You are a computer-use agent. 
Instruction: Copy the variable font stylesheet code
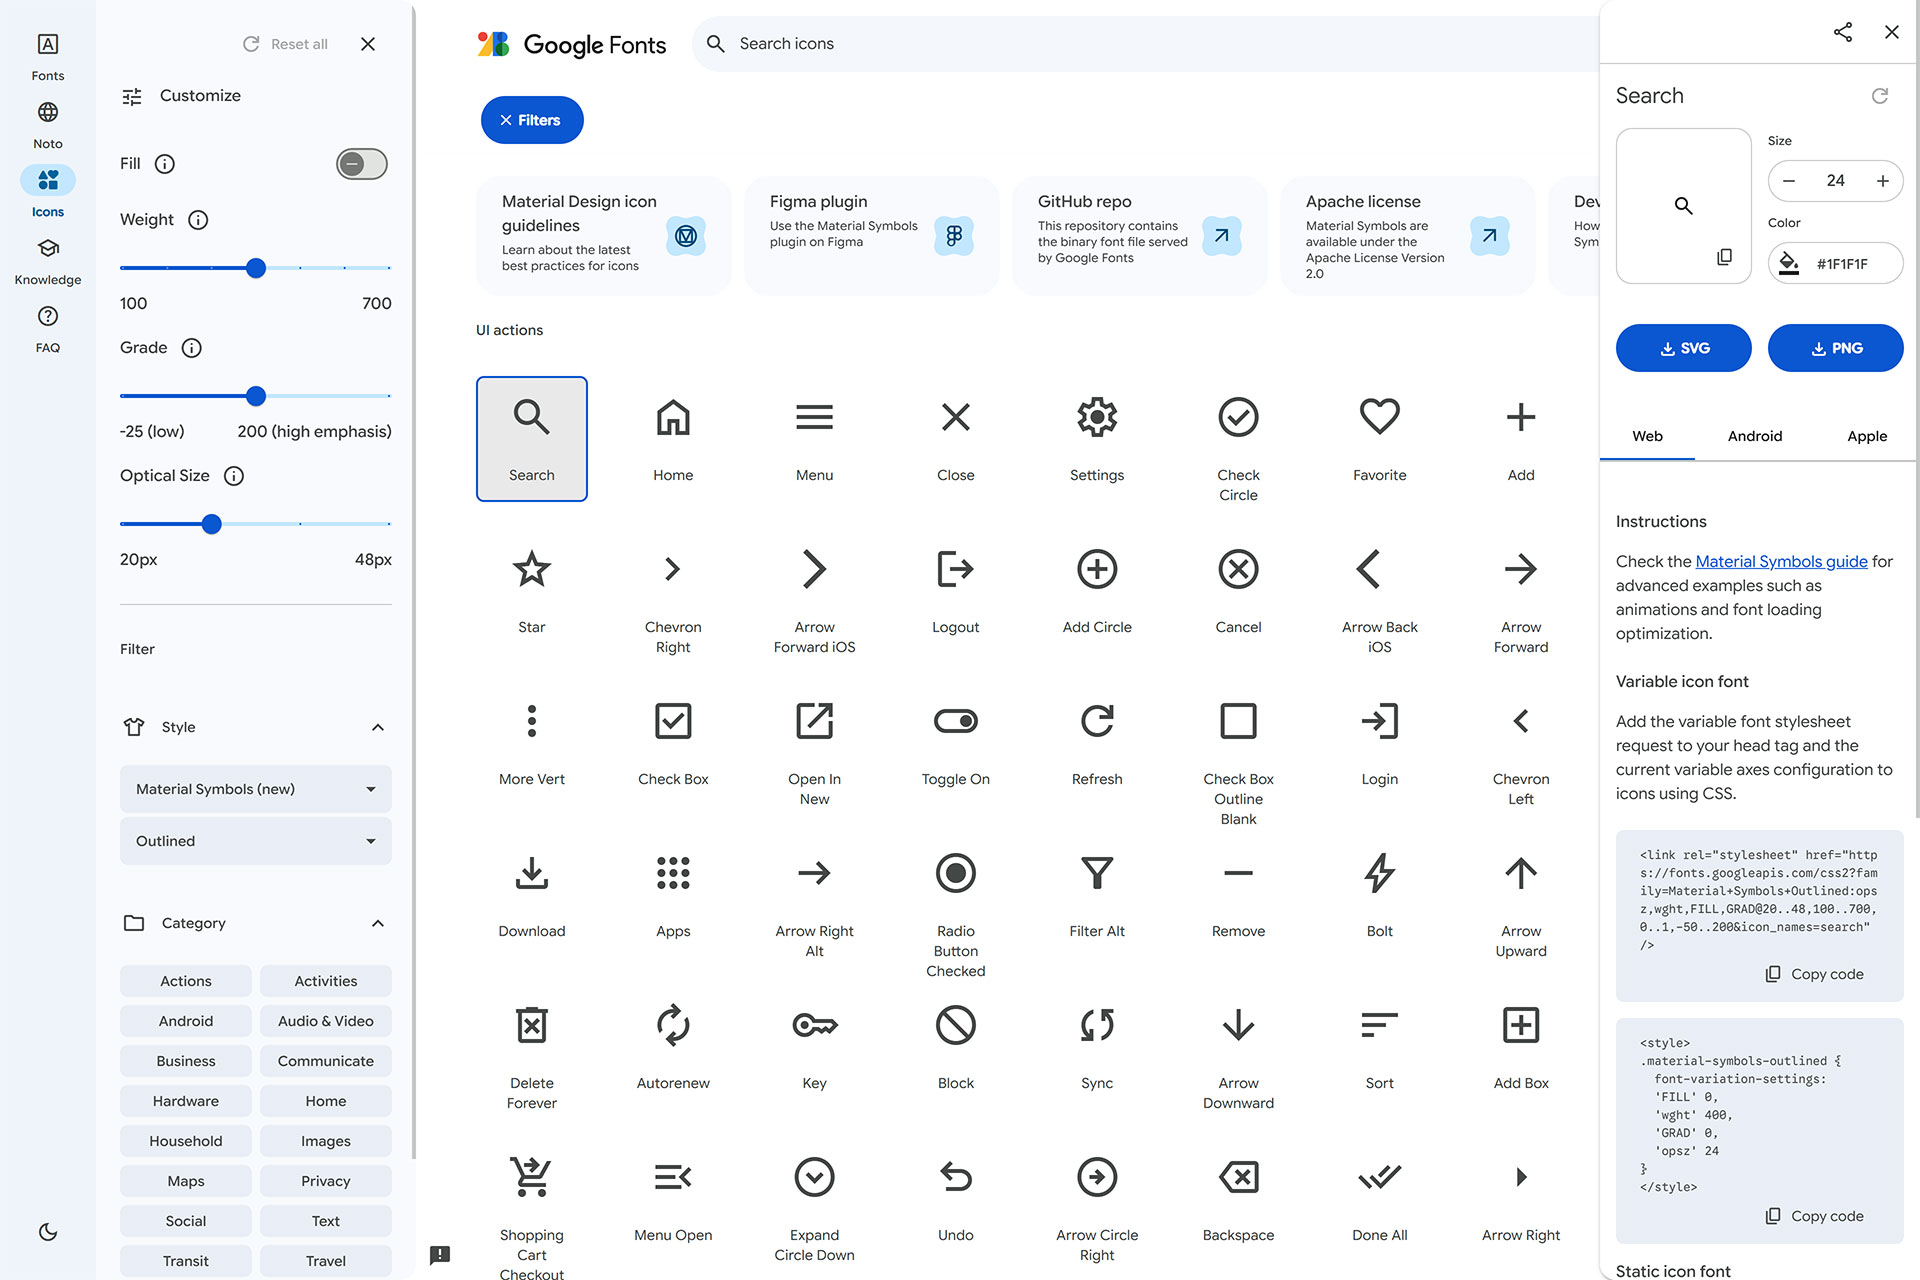(x=1813, y=973)
